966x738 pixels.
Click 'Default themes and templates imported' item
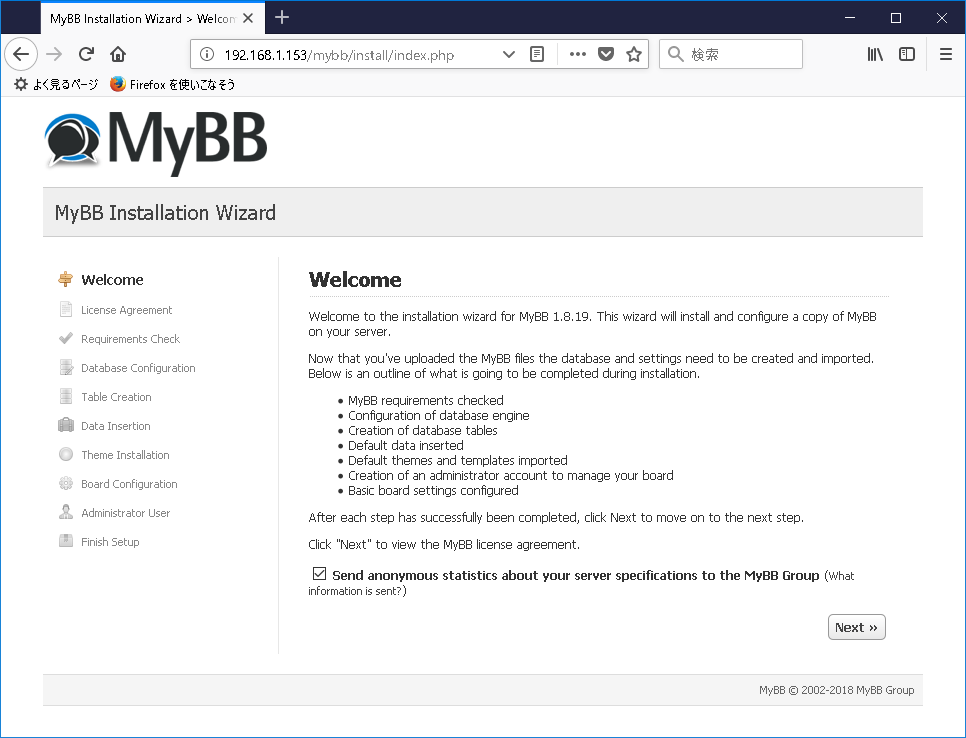point(458,460)
